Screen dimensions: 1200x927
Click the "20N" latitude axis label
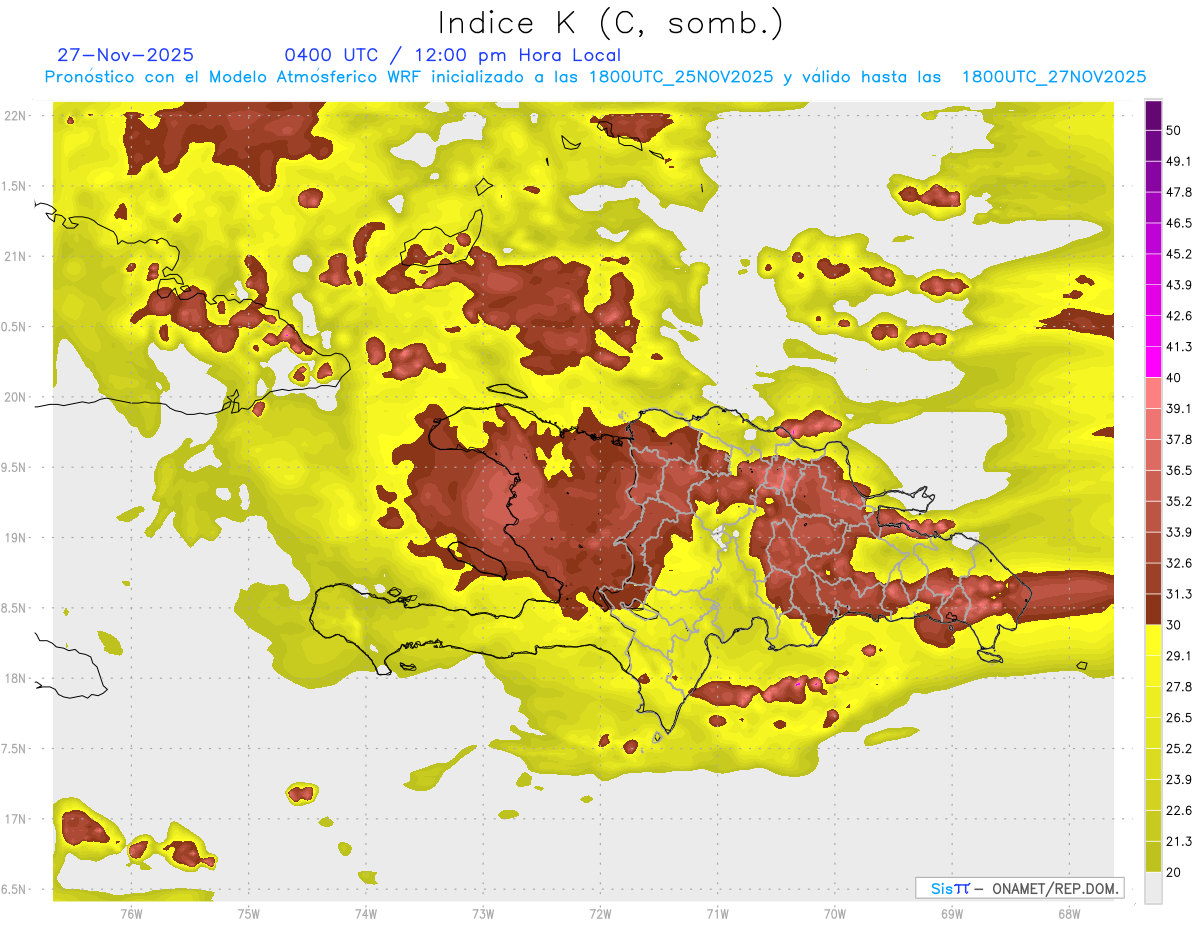coord(15,397)
